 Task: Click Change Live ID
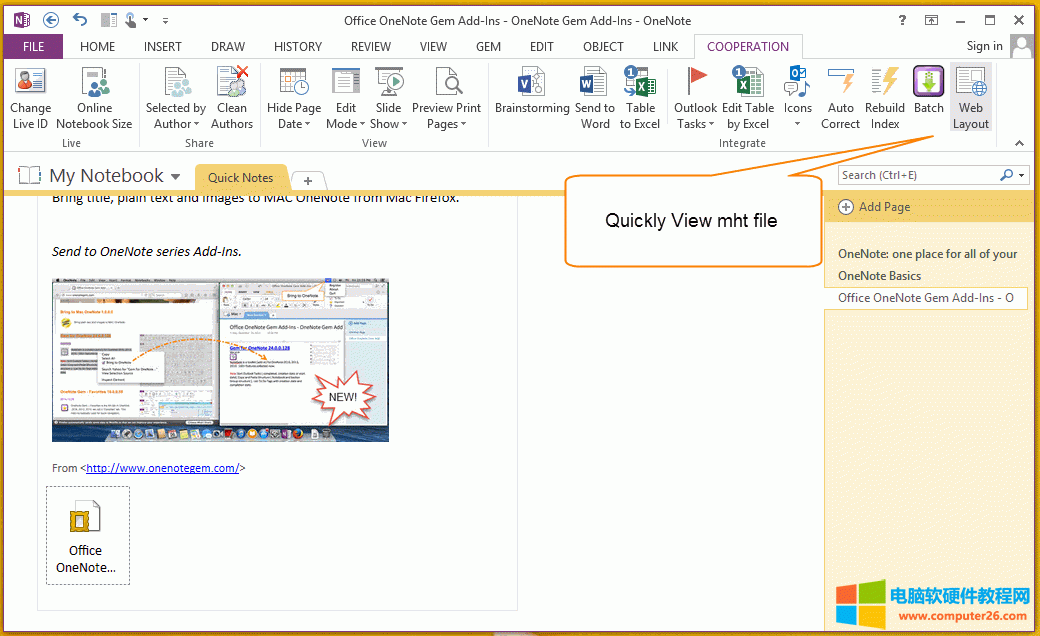30,97
